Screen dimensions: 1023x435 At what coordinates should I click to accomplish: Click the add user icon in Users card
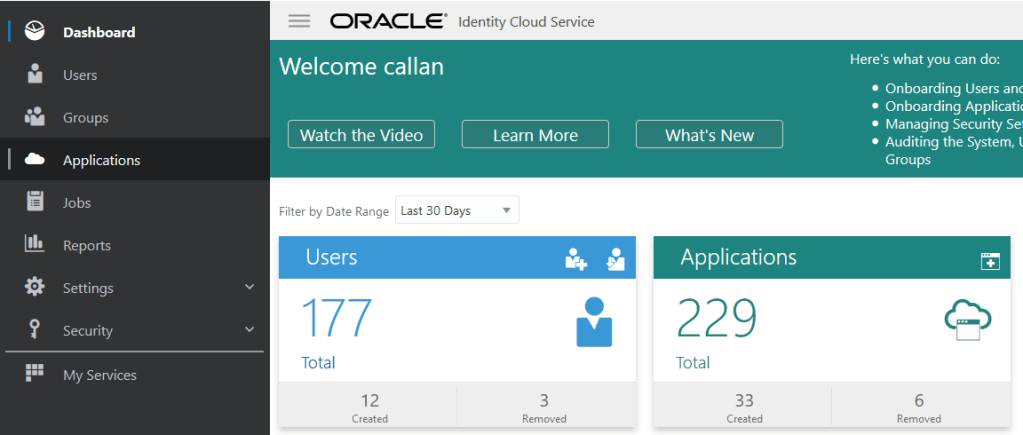(x=576, y=260)
